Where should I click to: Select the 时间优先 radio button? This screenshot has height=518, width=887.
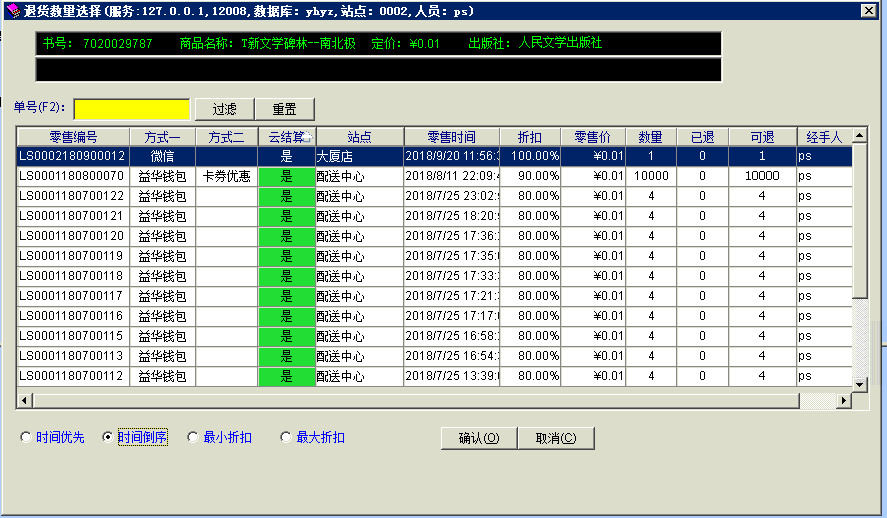tap(26, 438)
